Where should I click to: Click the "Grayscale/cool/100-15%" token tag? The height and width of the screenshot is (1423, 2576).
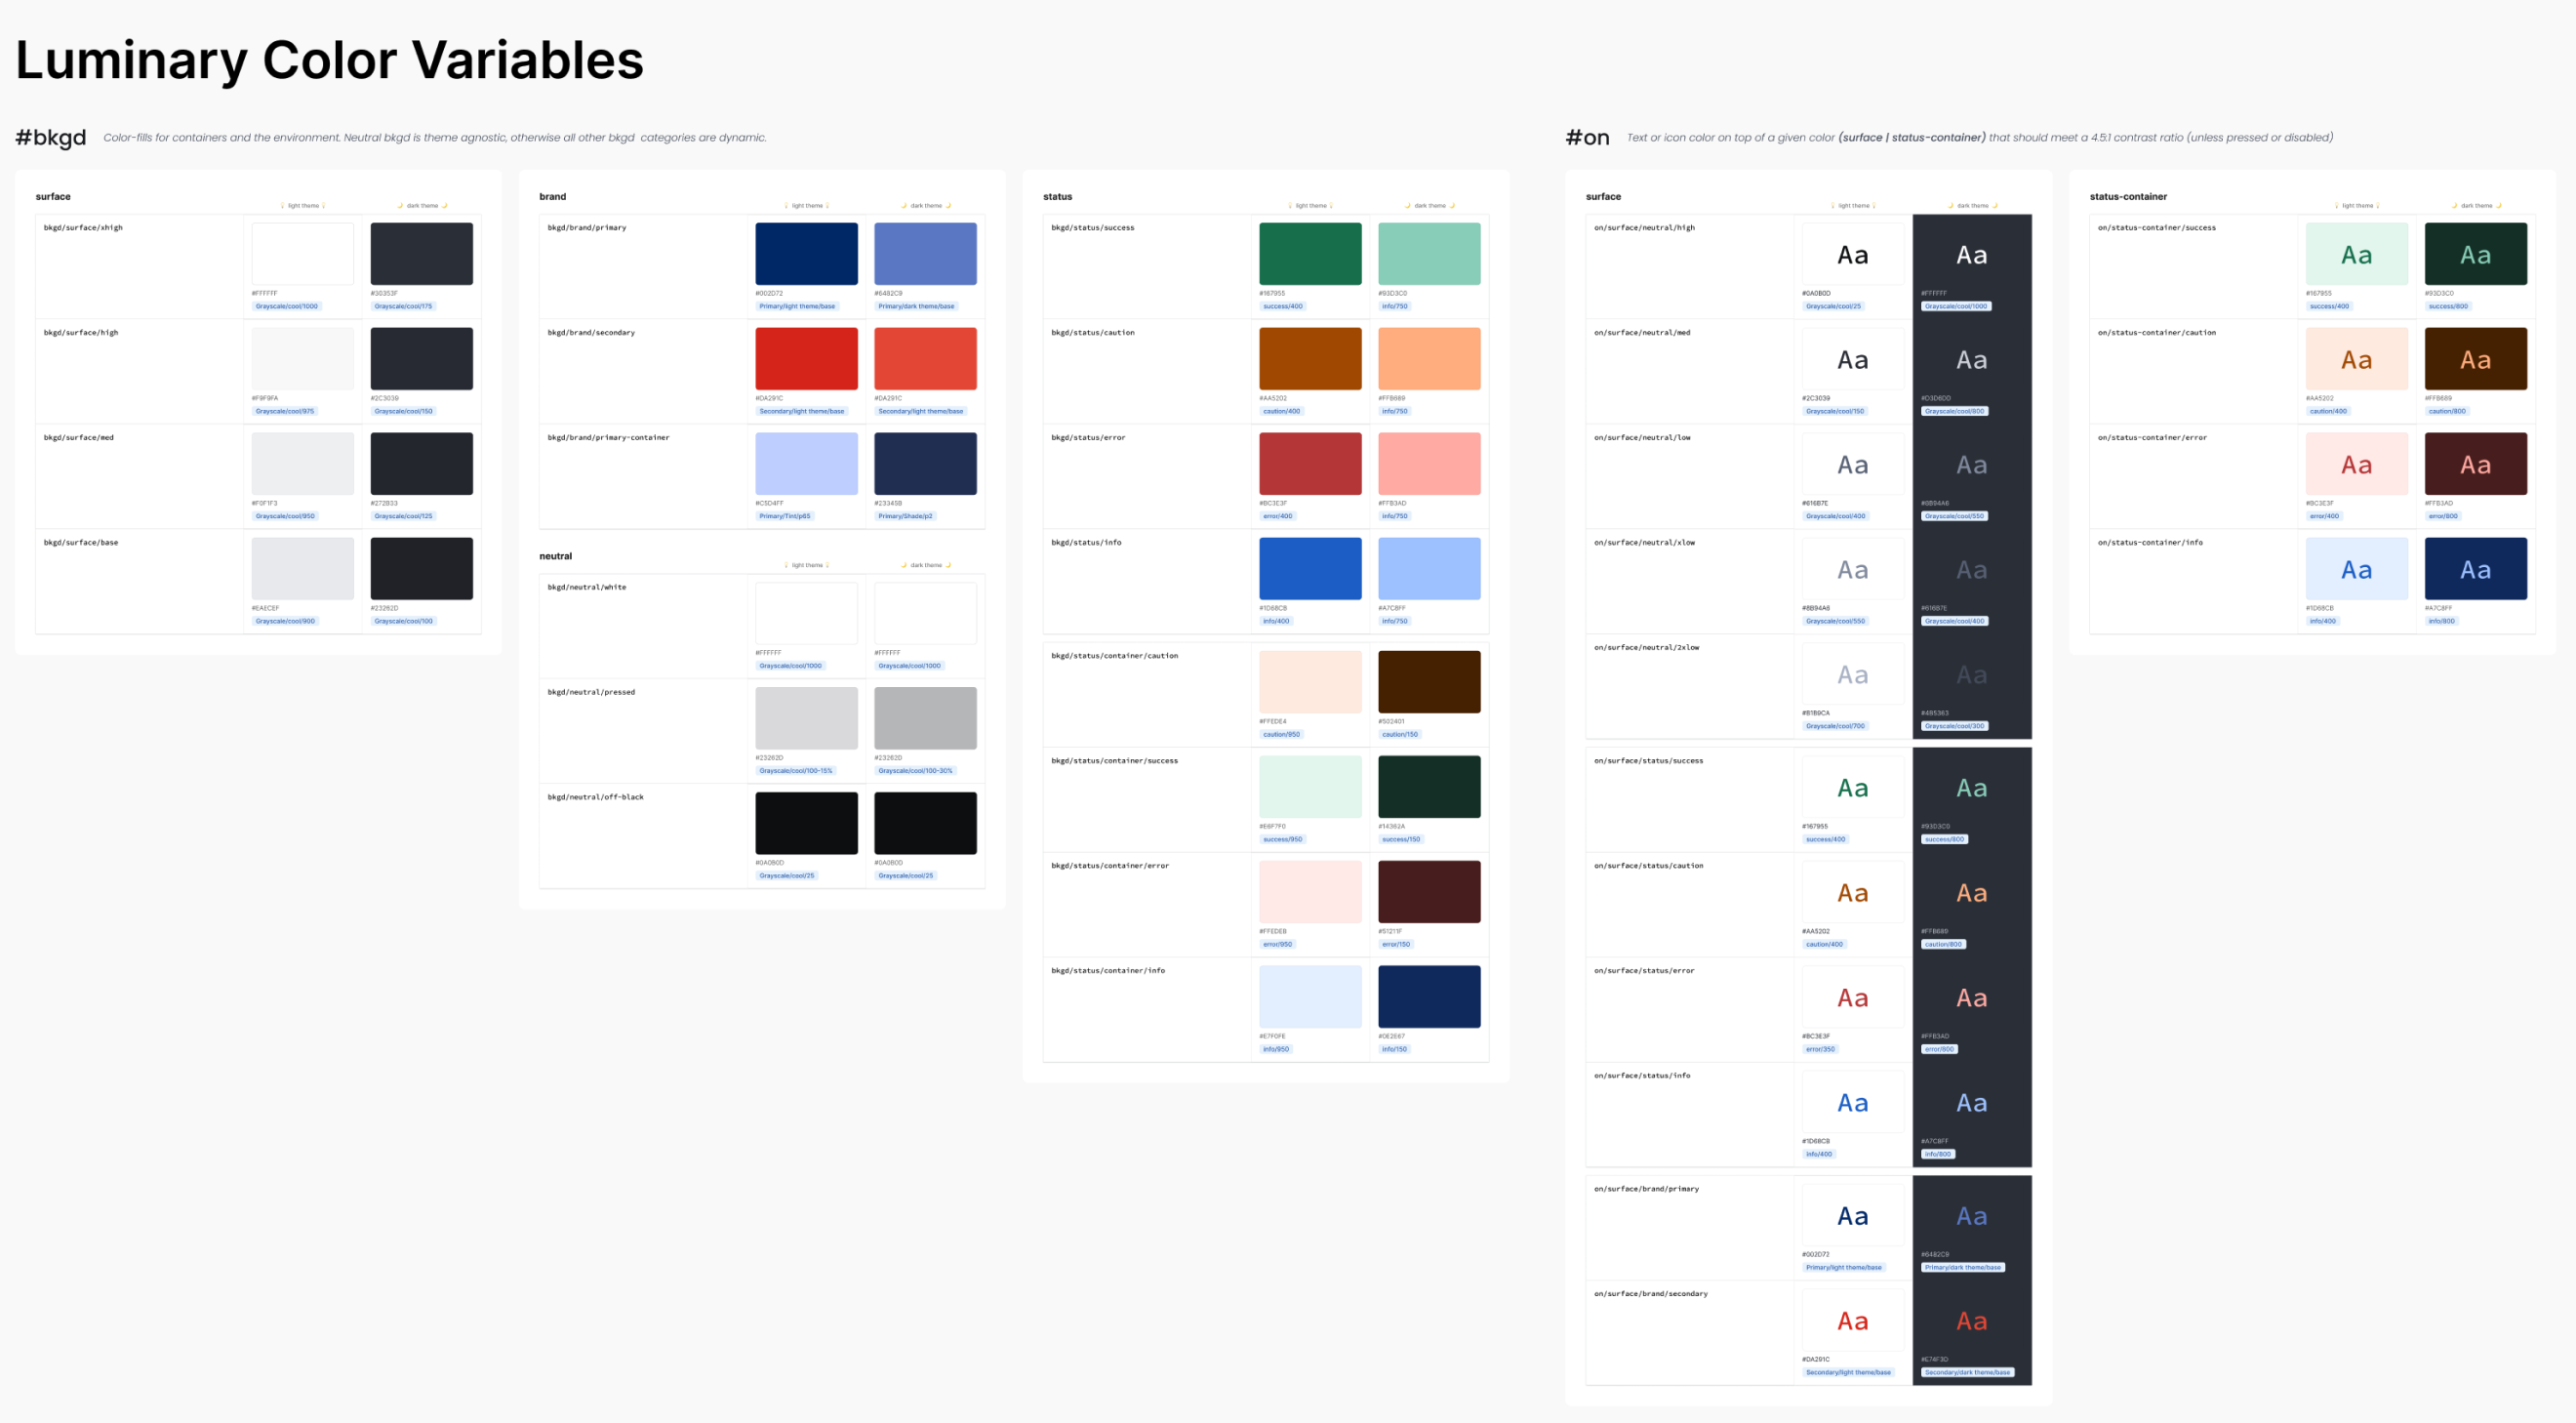tap(796, 771)
